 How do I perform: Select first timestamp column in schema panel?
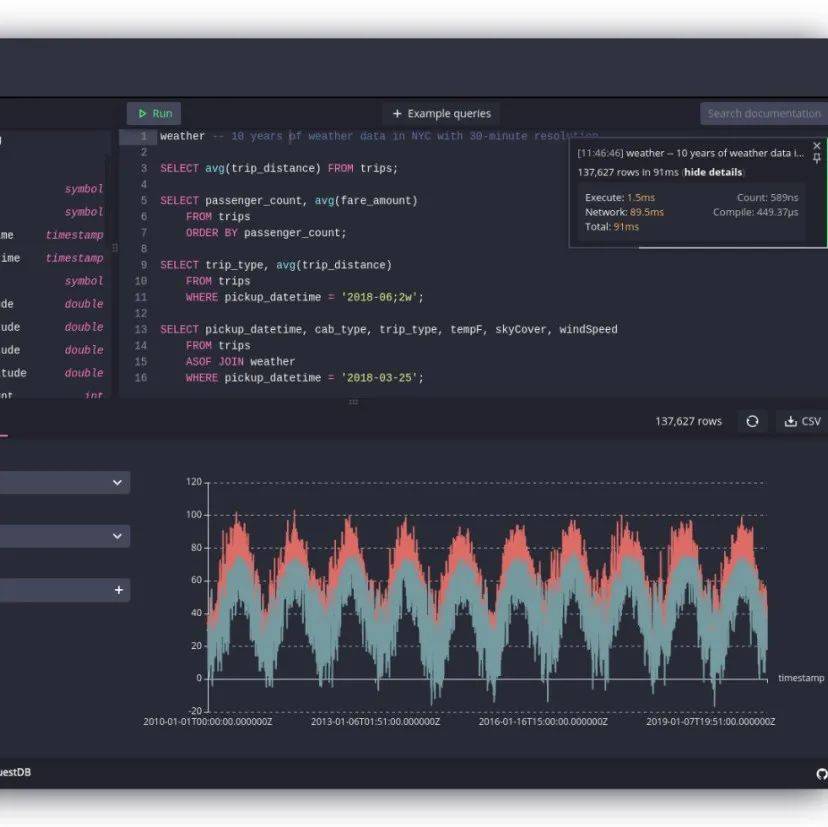point(73,235)
